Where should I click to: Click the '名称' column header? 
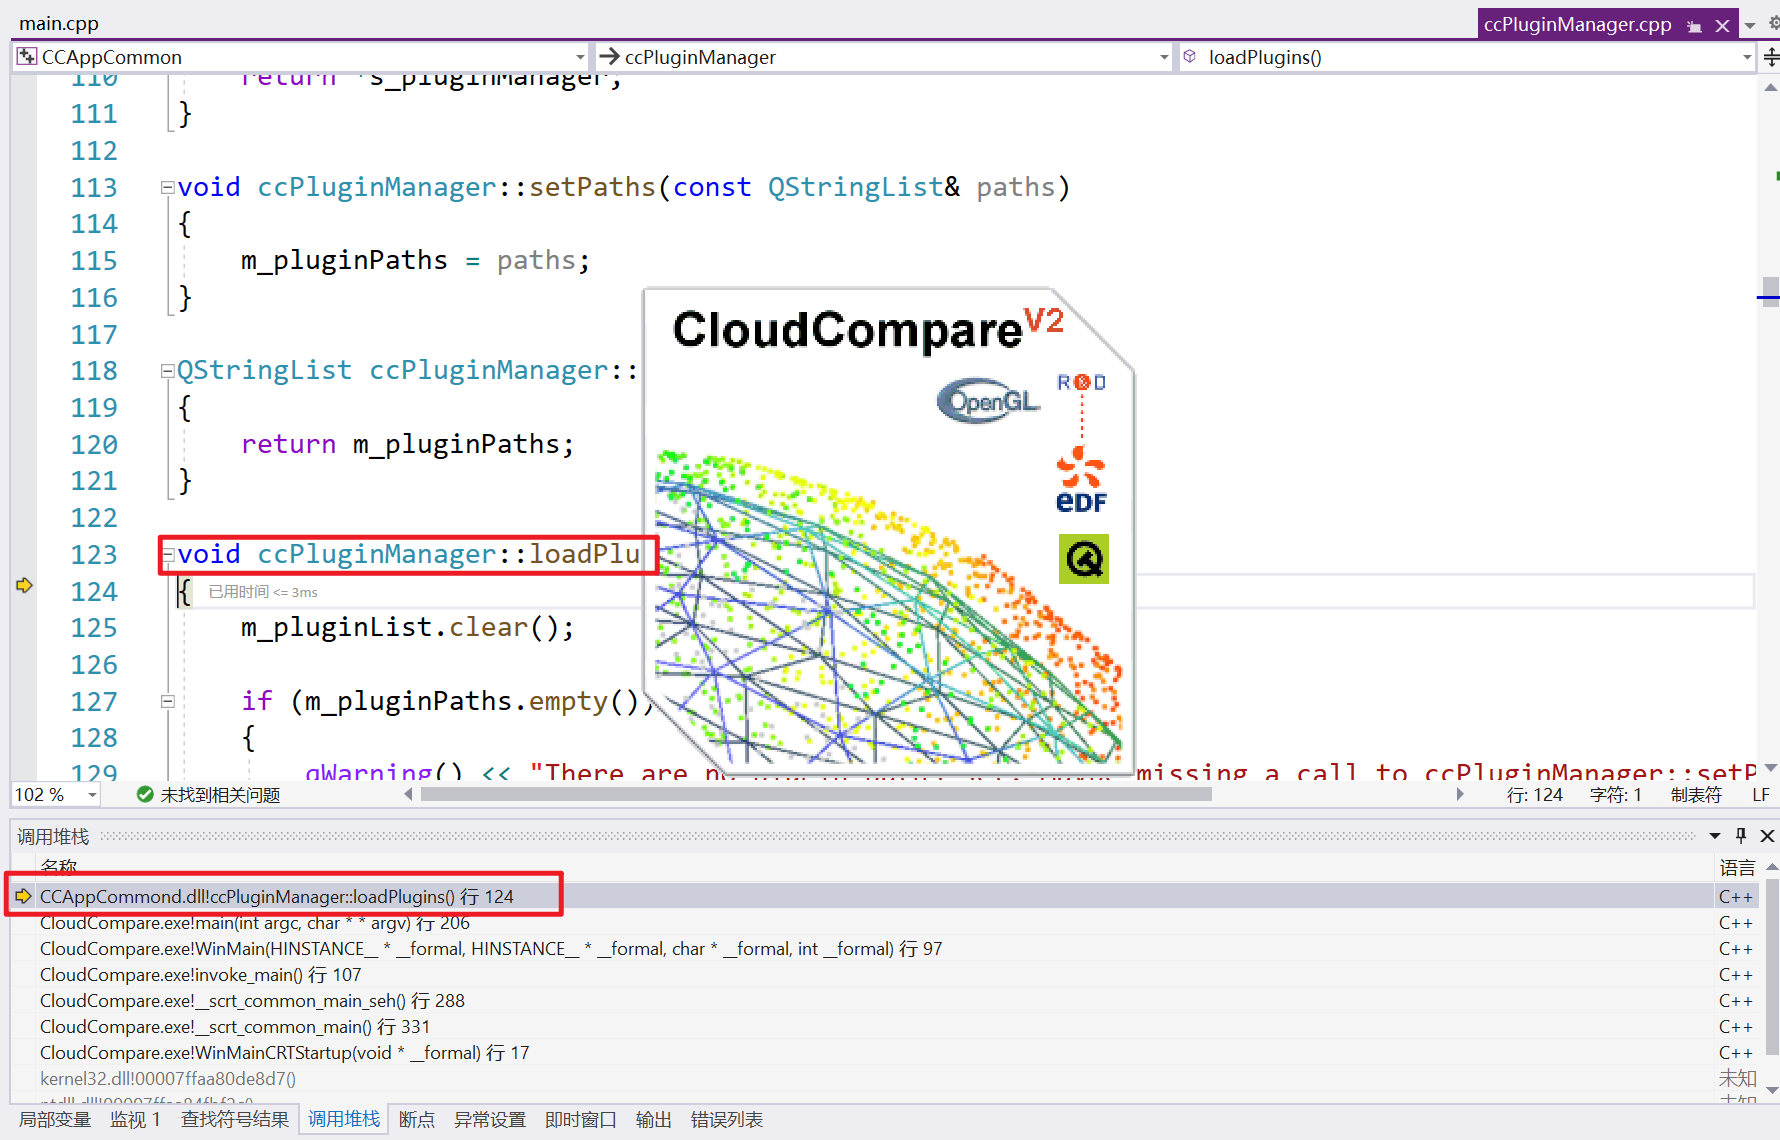pyautogui.click(x=58, y=866)
